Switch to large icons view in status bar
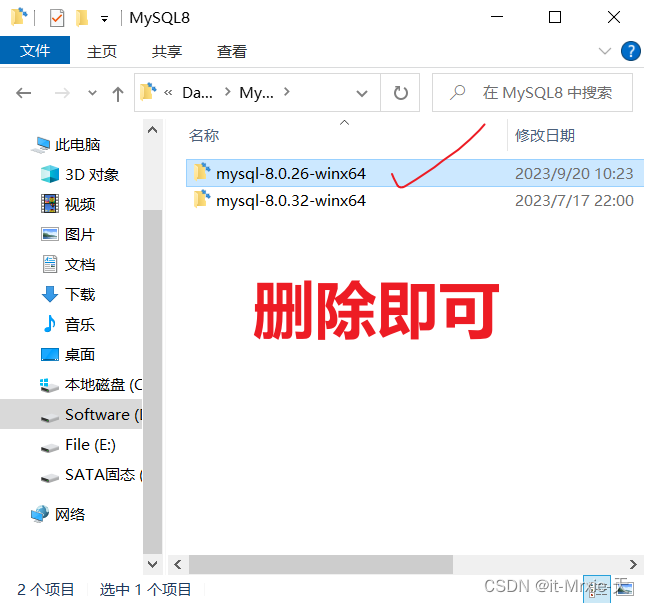Image resolution: width=645 pixels, height=603 pixels. point(624,589)
